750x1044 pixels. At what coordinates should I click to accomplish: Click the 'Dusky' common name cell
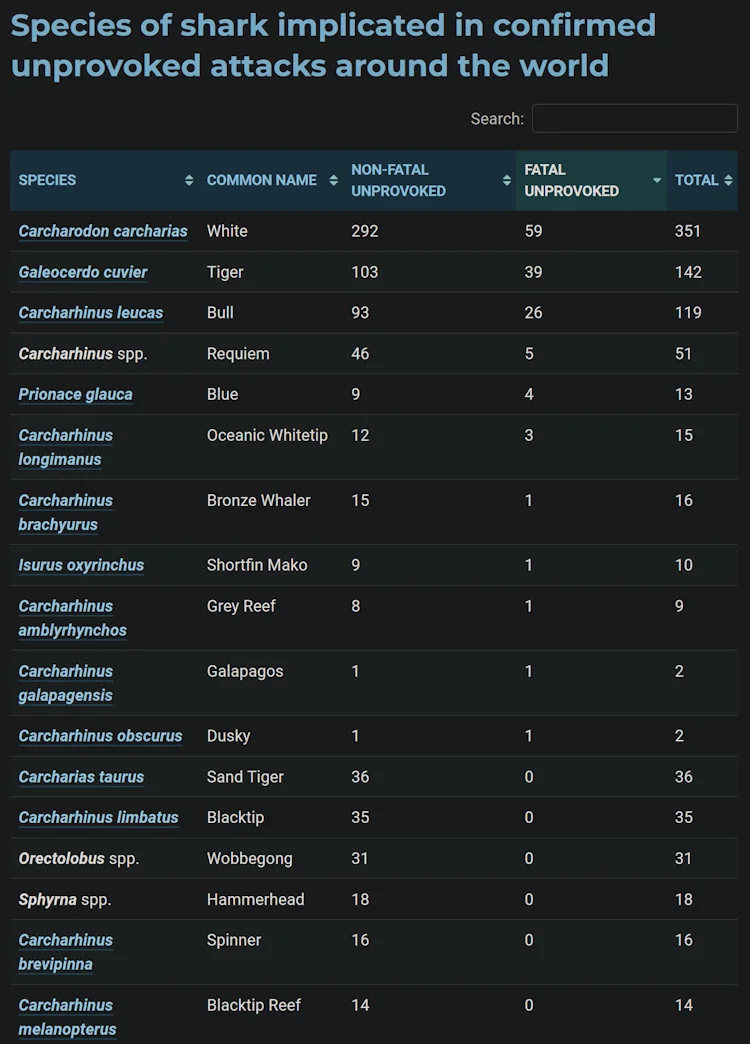tap(228, 736)
